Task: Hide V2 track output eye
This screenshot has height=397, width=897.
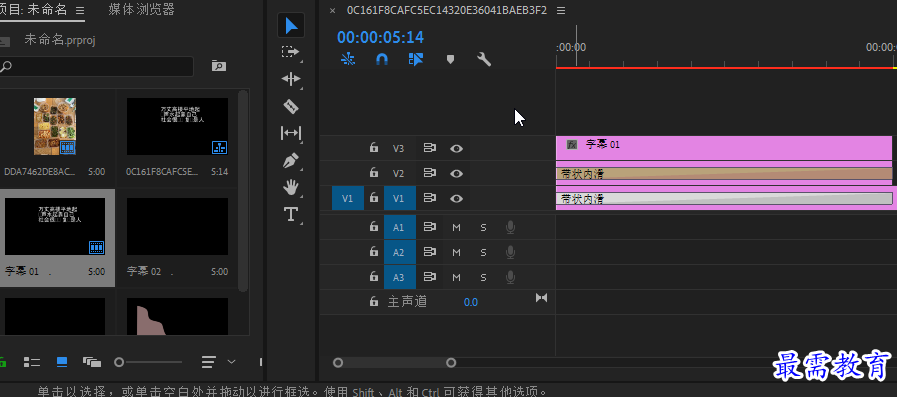Action: 456,173
